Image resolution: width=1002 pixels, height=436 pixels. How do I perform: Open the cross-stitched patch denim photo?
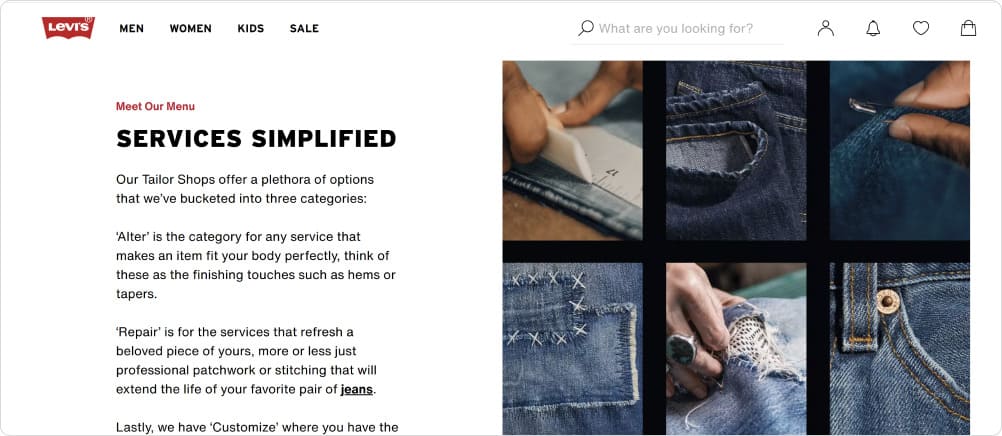(572, 348)
